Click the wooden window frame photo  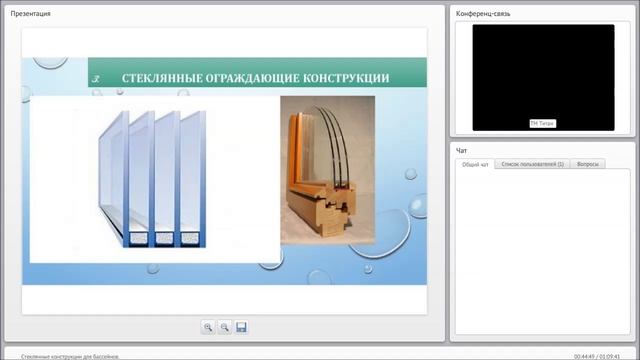pyautogui.click(x=327, y=170)
